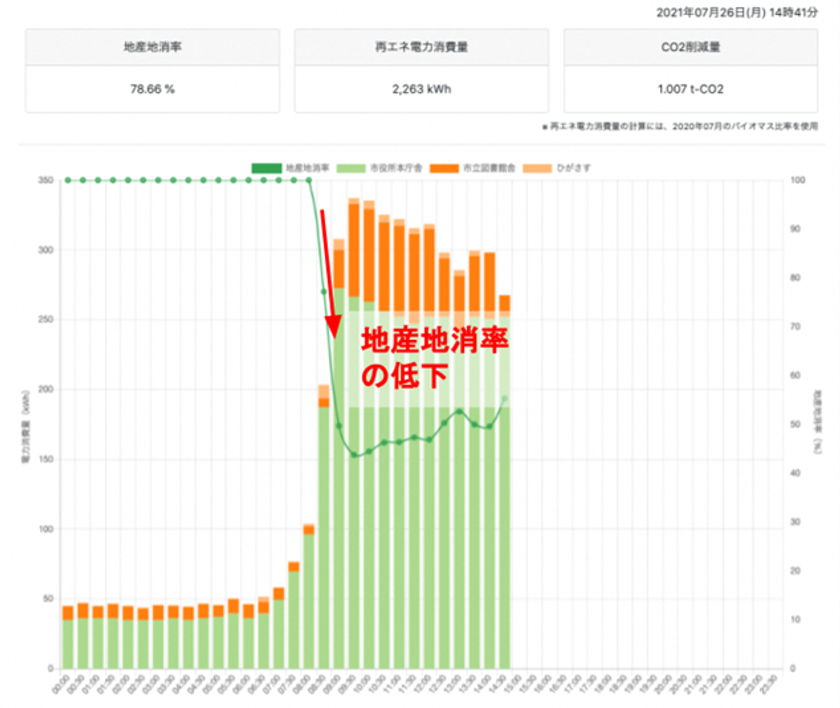Click the tallest stacked bar at 09:30
The image size is (840, 708).
pos(354,433)
